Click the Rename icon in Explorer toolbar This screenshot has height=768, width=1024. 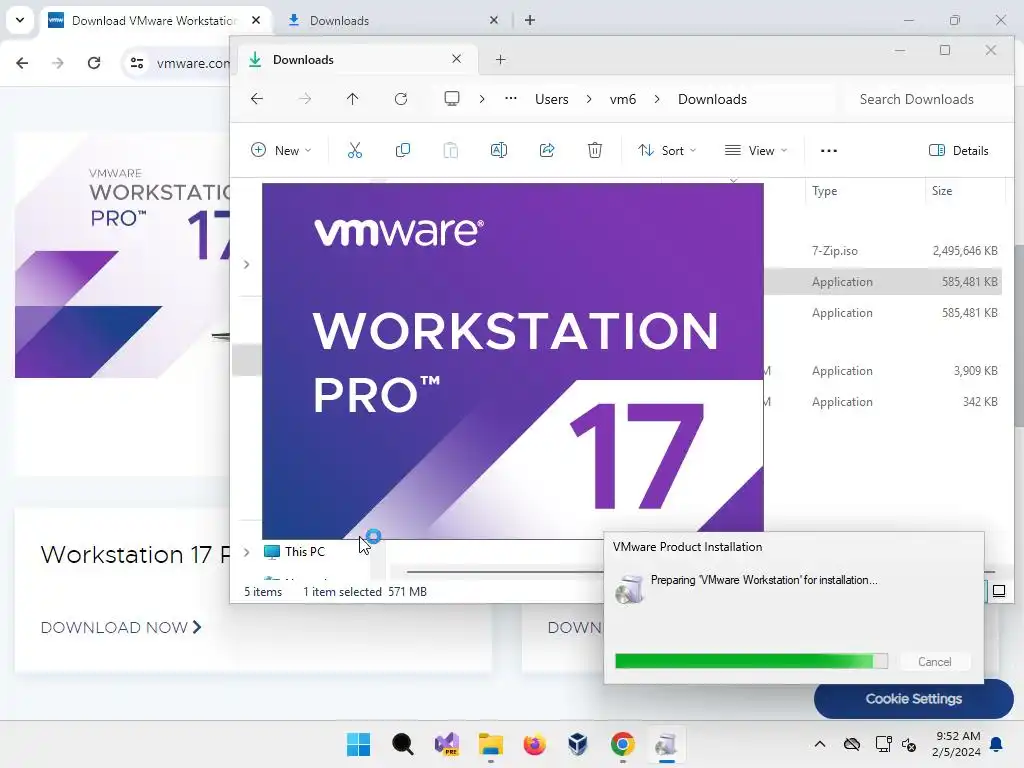click(498, 151)
